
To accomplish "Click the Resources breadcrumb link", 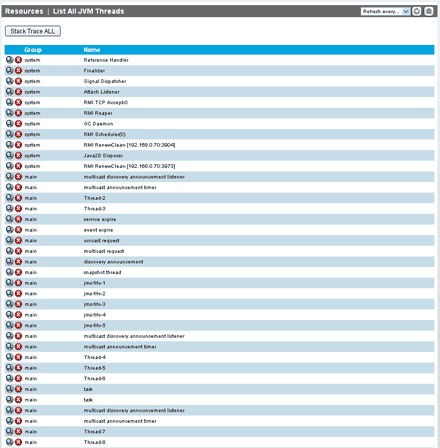I will [24, 11].
